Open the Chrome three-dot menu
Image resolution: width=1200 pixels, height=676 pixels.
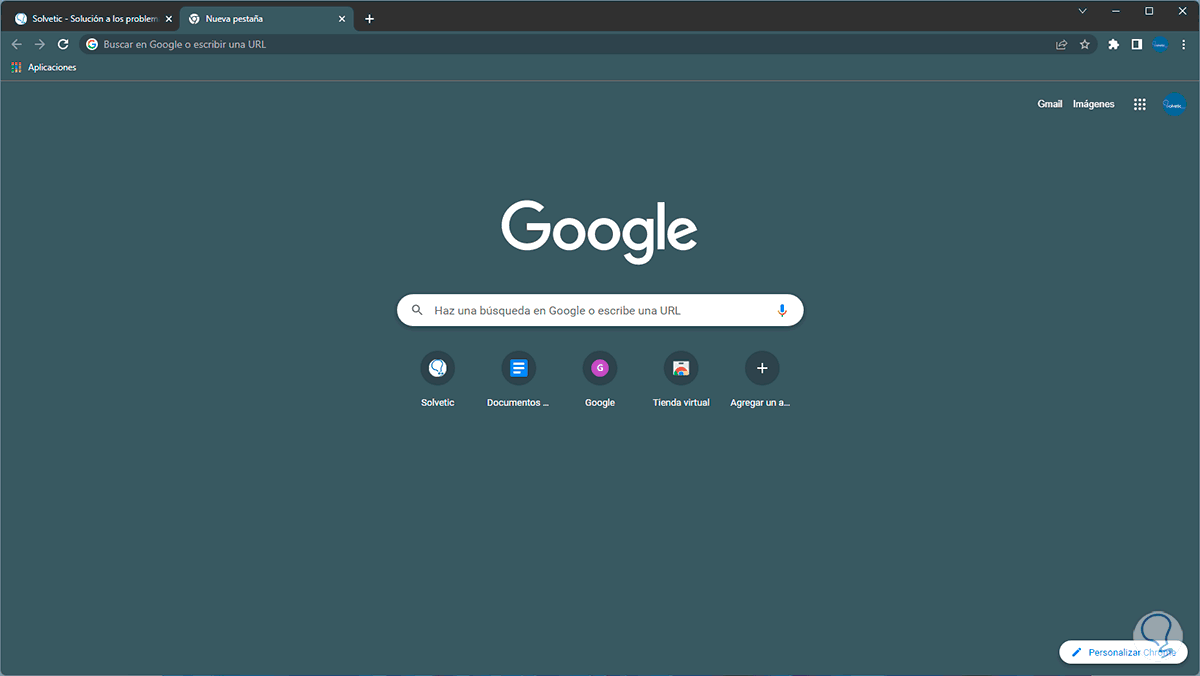click(x=1184, y=44)
